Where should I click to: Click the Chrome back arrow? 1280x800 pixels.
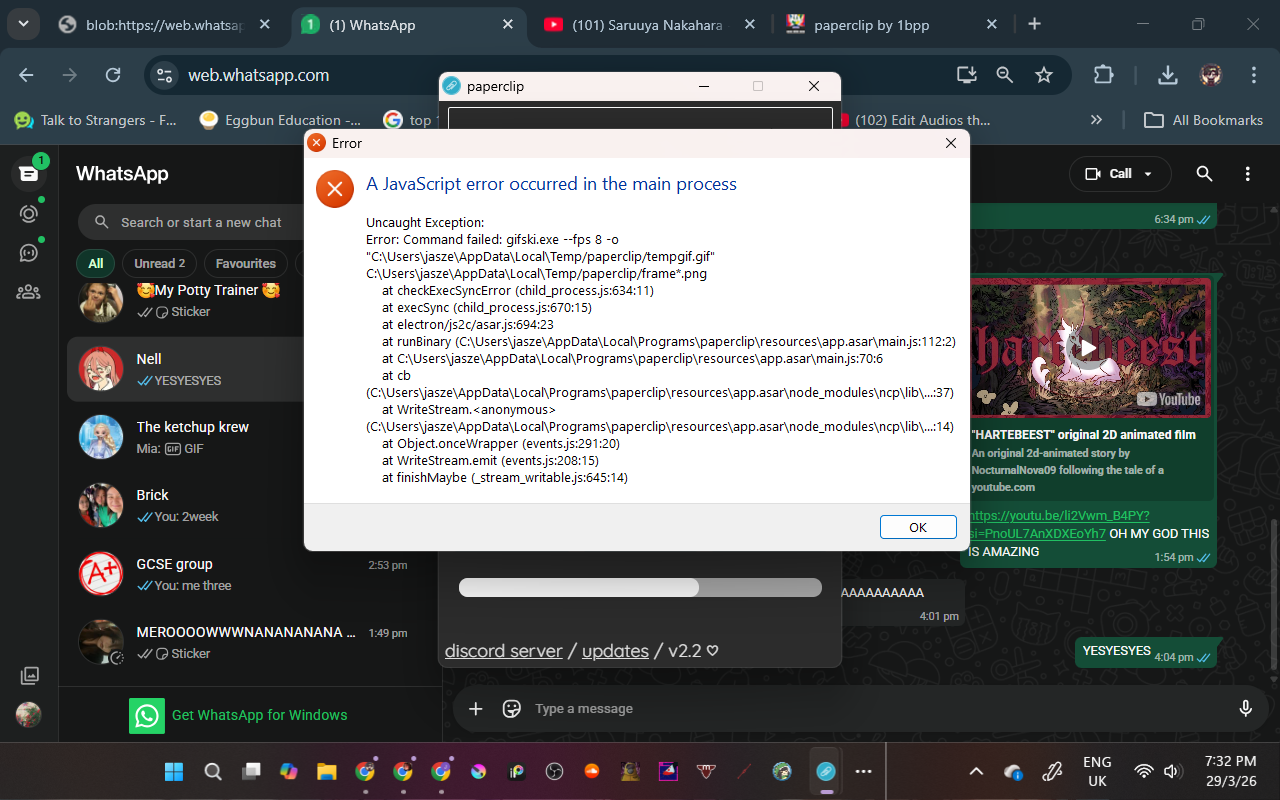27,75
